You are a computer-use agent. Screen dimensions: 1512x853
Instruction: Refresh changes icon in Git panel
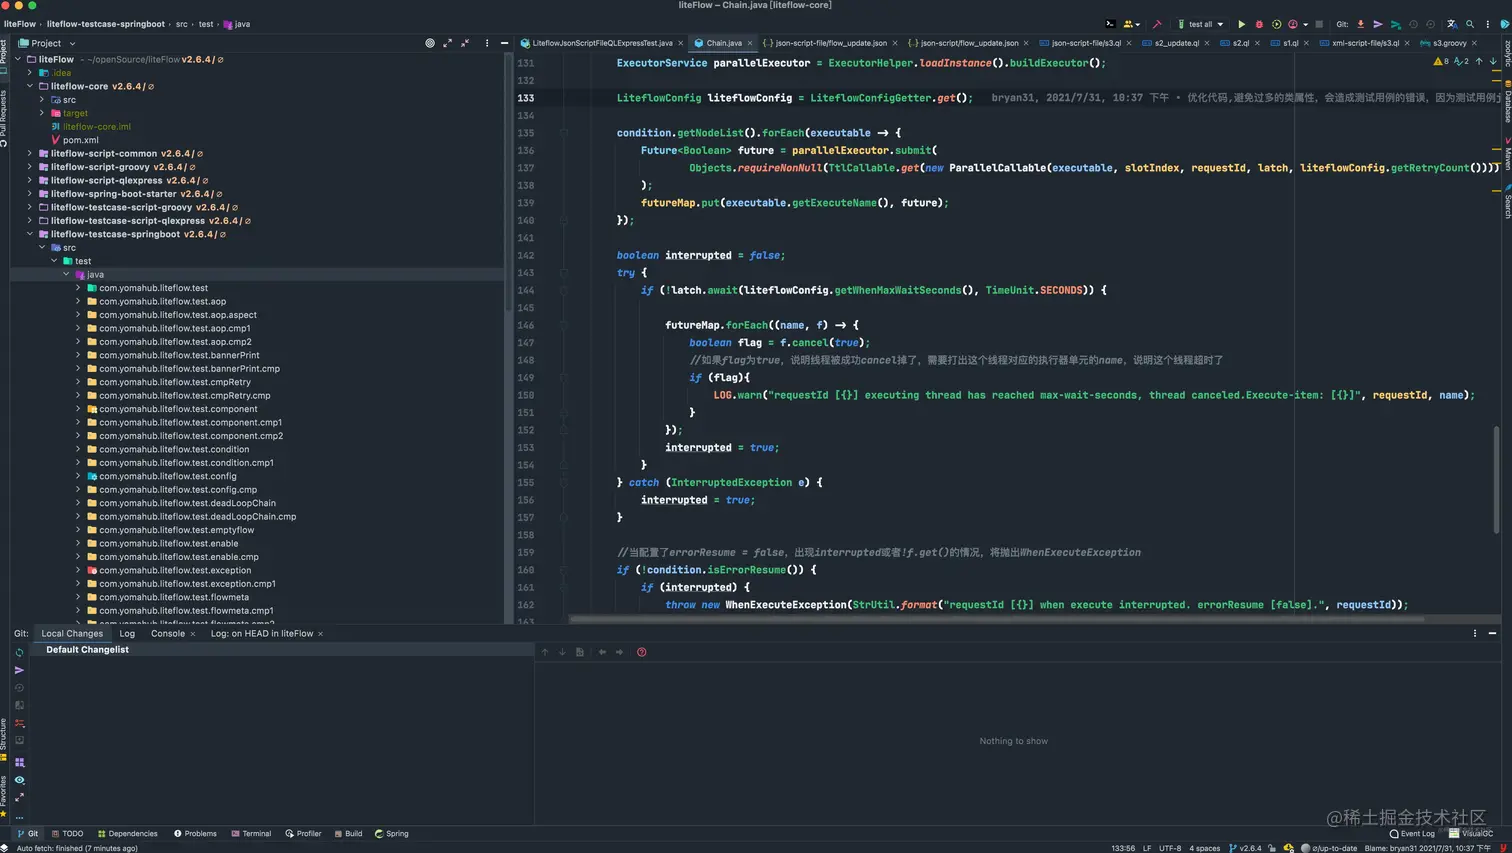click(x=19, y=652)
